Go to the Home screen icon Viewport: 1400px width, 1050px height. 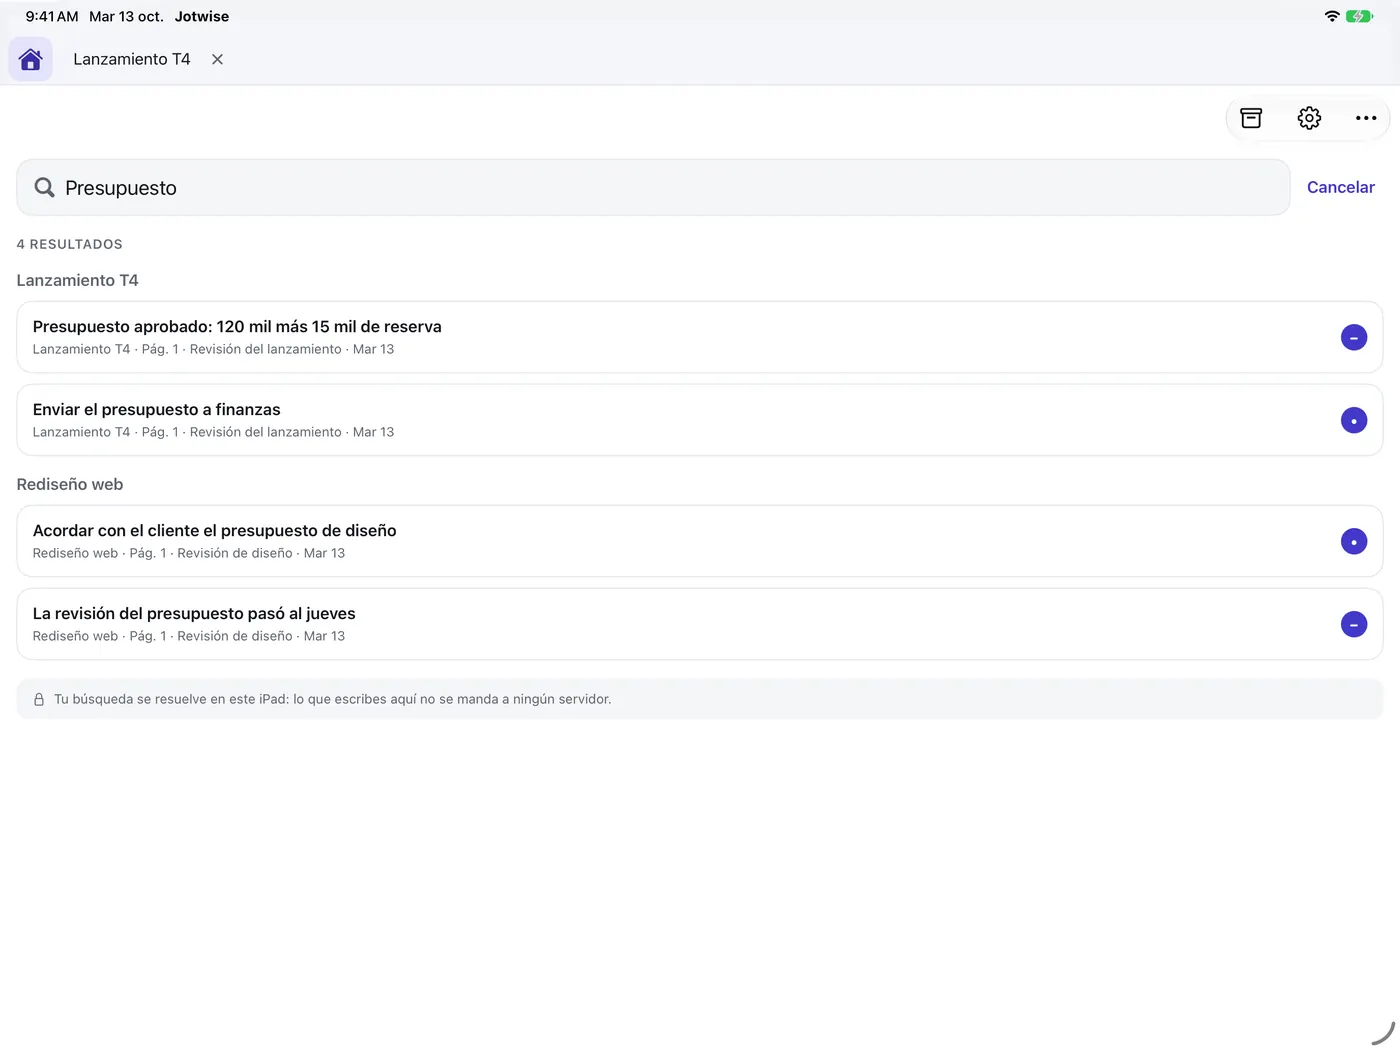[x=30, y=59]
